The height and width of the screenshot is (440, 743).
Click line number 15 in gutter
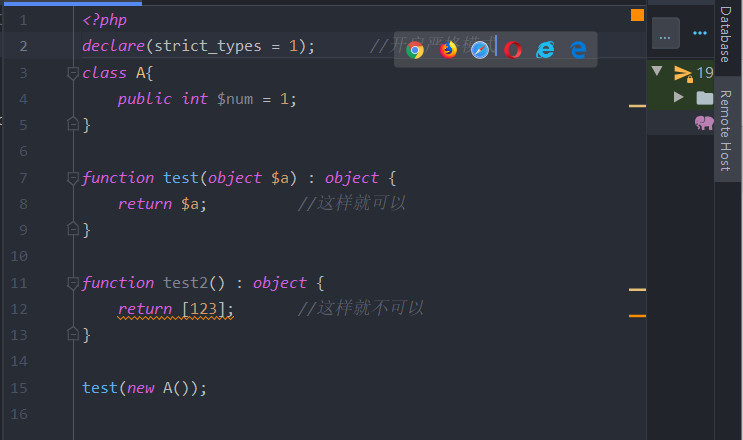pyautogui.click(x=19, y=388)
